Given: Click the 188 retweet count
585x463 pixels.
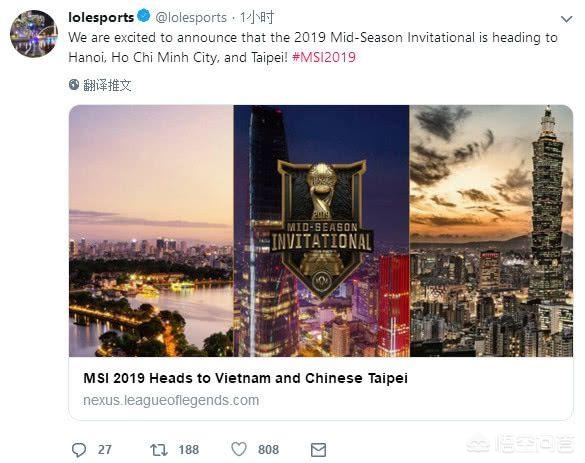Looking at the screenshot, I should click(188, 450).
